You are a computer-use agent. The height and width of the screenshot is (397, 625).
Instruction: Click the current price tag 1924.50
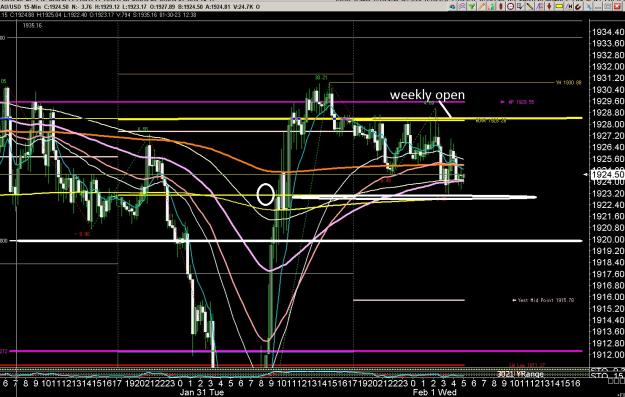pyautogui.click(x=607, y=175)
